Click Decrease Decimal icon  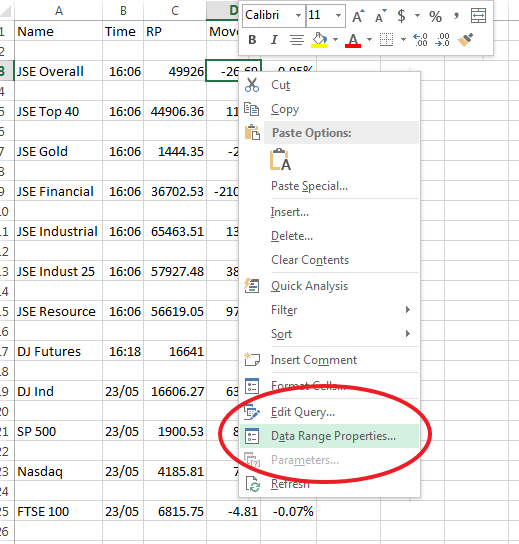(443, 40)
